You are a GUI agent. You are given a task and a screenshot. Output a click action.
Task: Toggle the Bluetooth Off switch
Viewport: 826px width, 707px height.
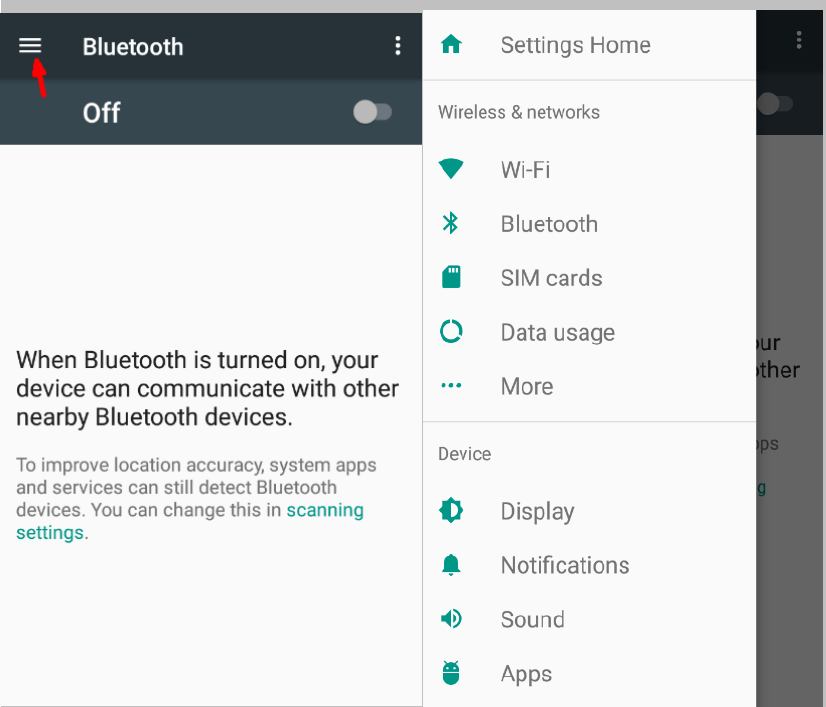(372, 112)
